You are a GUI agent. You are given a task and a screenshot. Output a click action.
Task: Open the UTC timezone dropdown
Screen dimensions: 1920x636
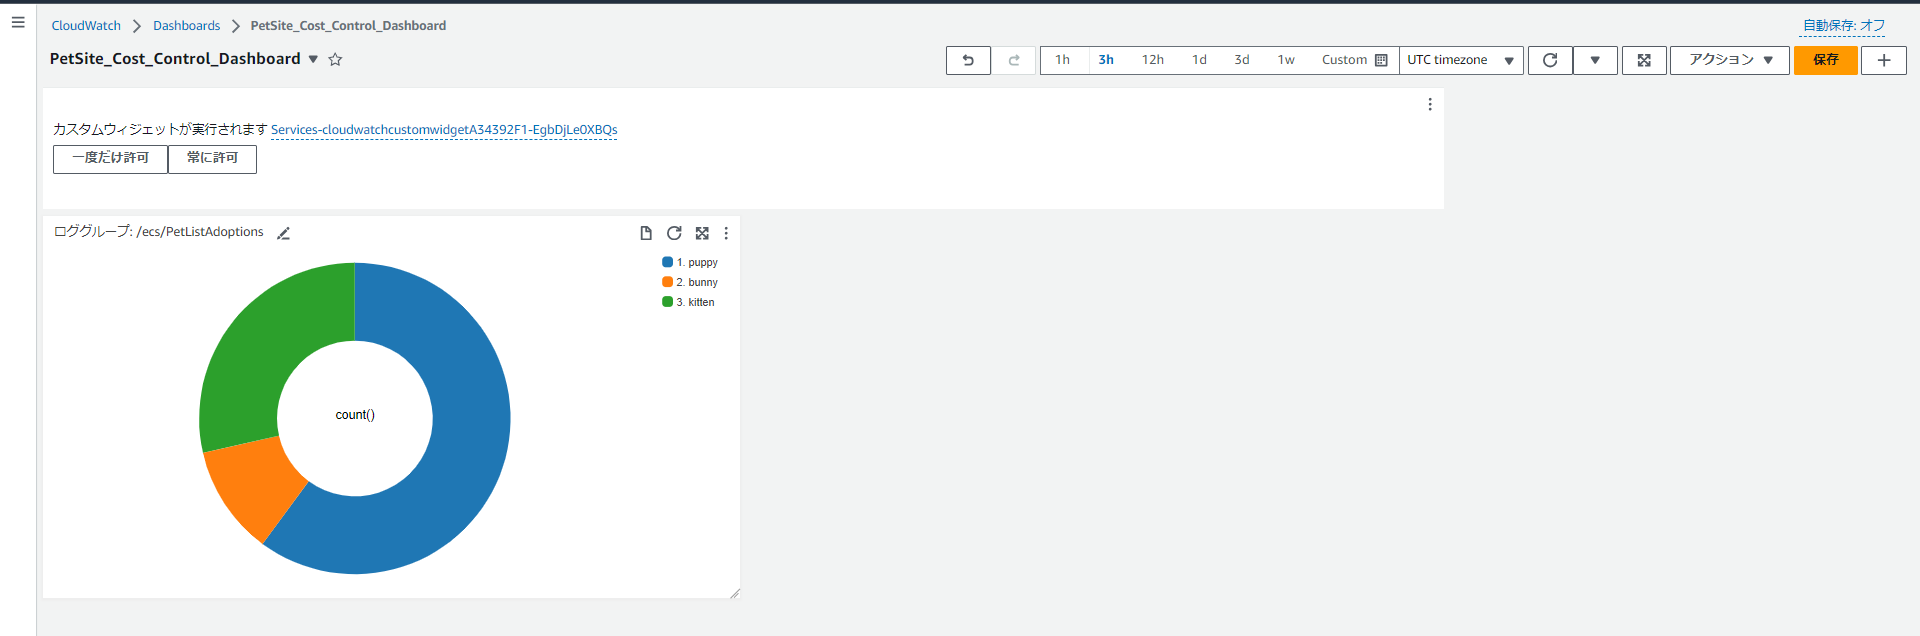(1461, 60)
